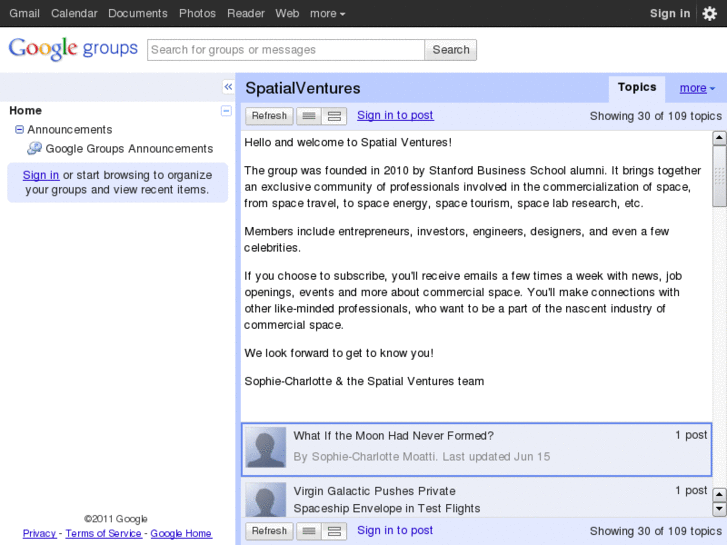727x545 pixels.
Task: Click avatar of Moon Had Never Formed topic
Action: coord(265,447)
